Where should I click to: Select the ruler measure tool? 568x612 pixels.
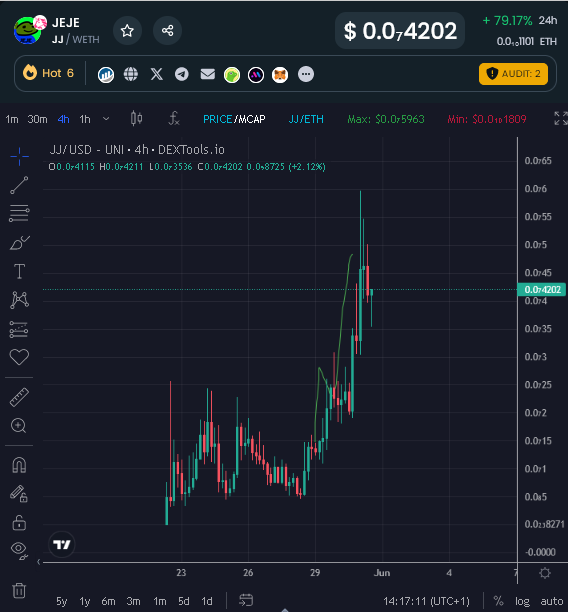(x=19, y=397)
